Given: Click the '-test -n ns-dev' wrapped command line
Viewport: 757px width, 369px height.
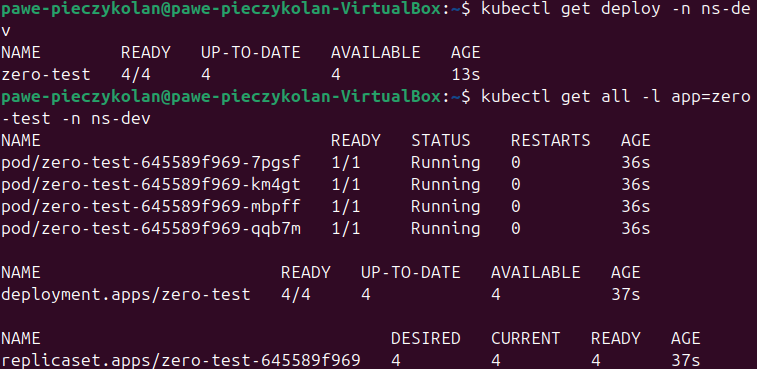Looking at the screenshot, I should click(x=76, y=119).
